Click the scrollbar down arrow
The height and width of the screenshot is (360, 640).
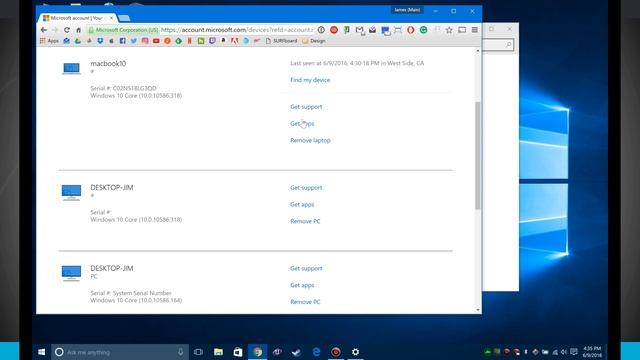(478, 310)
